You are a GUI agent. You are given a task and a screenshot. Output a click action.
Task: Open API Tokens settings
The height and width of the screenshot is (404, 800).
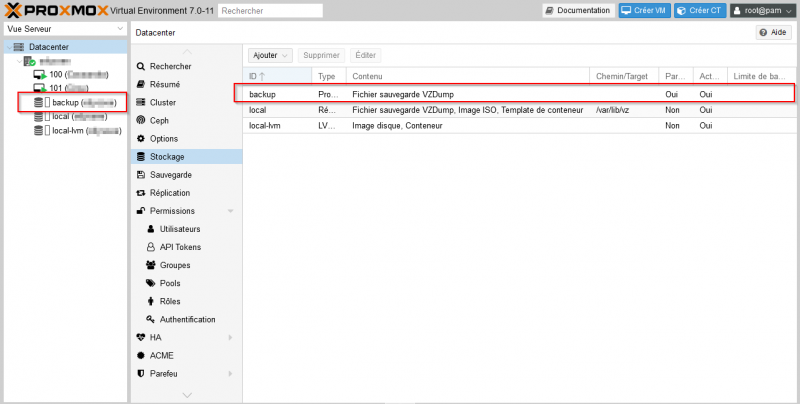click(x=181, y=247)
